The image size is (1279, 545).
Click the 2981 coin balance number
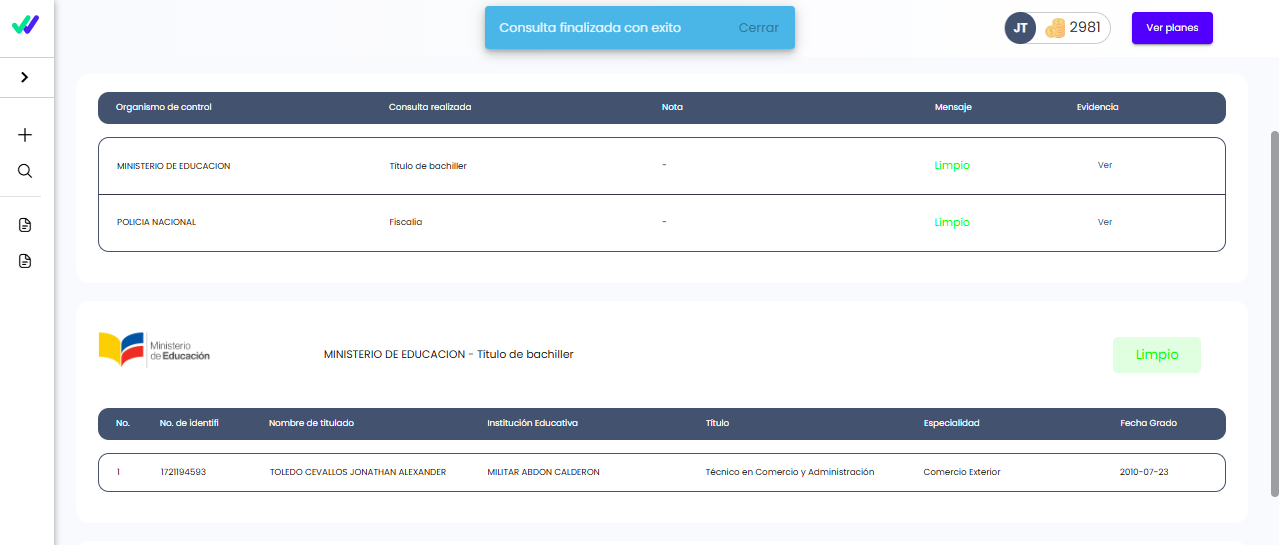pyautogui.click(x=1085, y=28)
